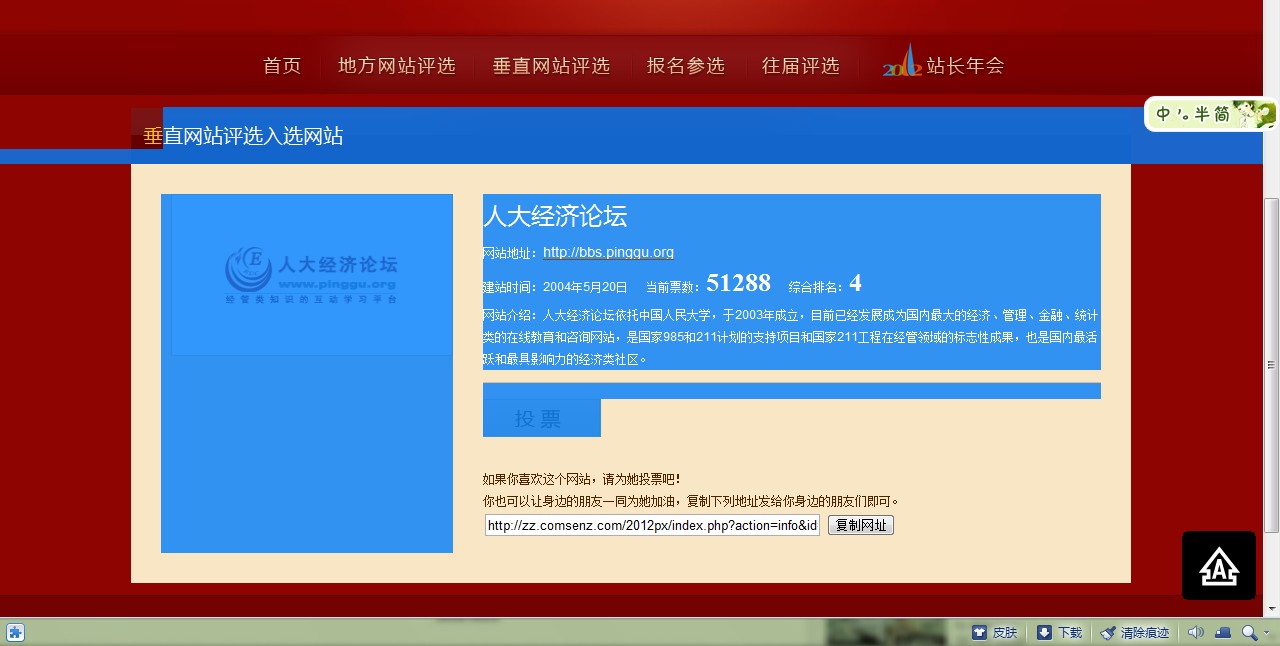Toggle 半 half-width mode in IME bar
This screenshot has height=646, width=1280.
pyautogui.click(x=1201, y=115)
